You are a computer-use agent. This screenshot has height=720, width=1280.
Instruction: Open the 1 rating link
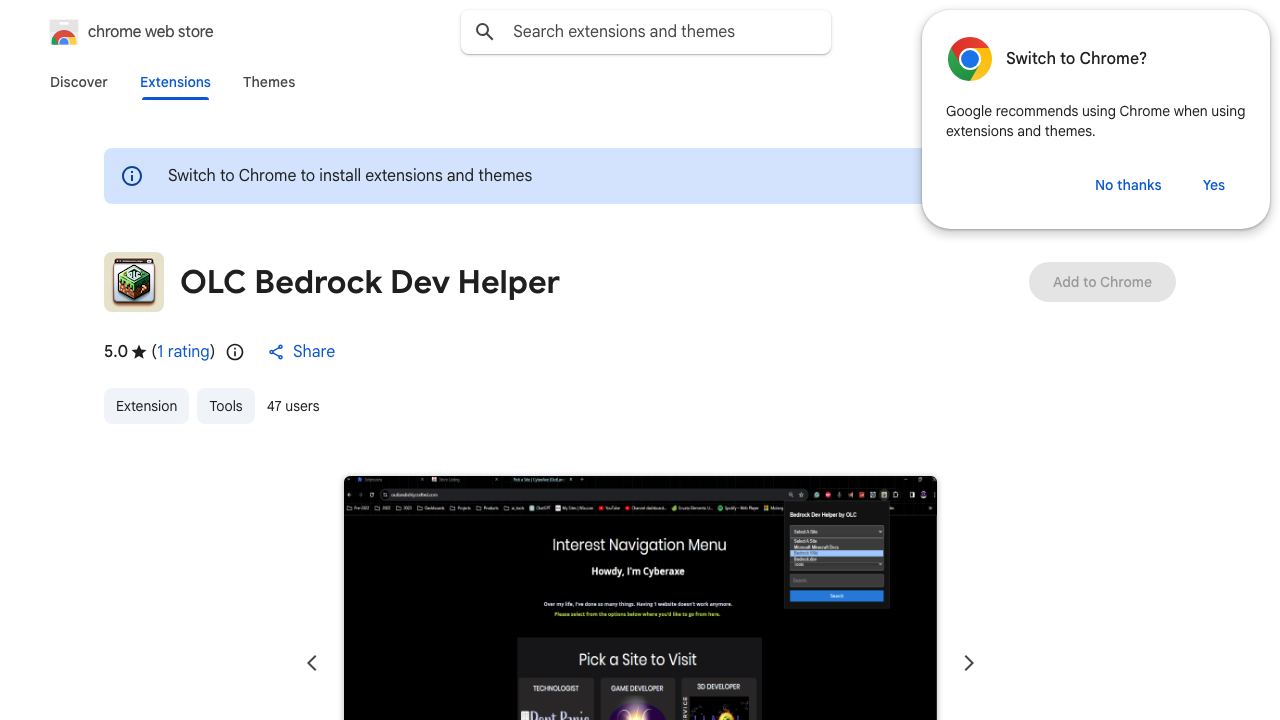183,351
